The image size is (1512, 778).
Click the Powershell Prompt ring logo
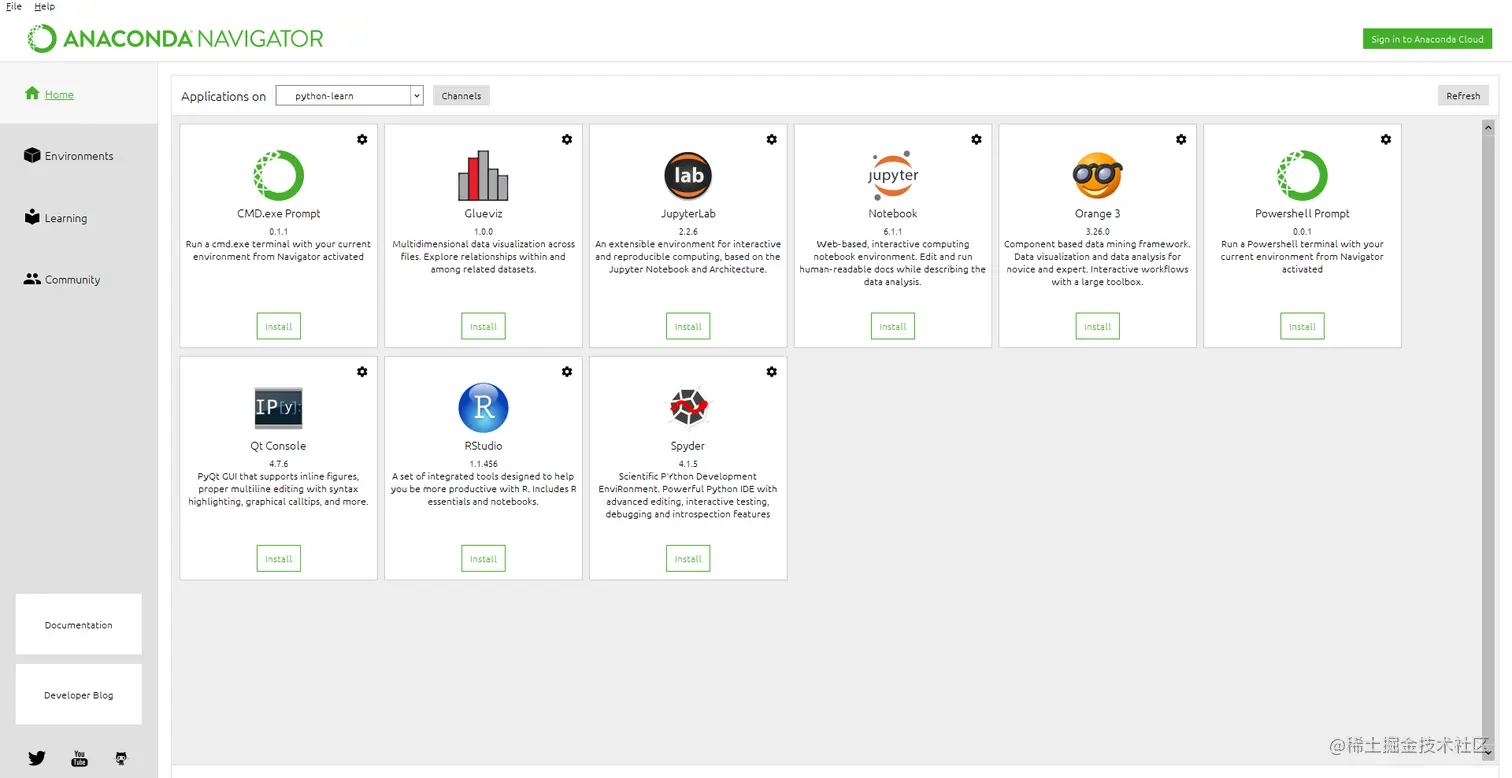tap(1302, 176)
